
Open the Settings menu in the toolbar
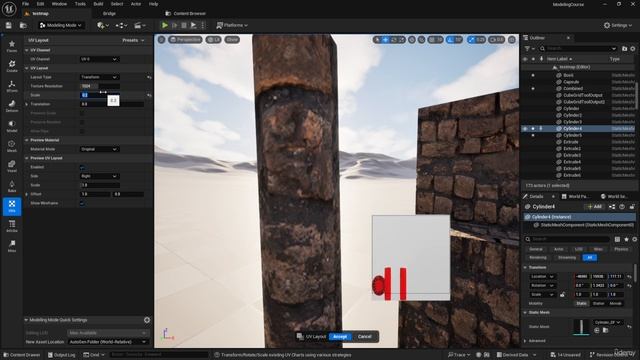(618, 25)
